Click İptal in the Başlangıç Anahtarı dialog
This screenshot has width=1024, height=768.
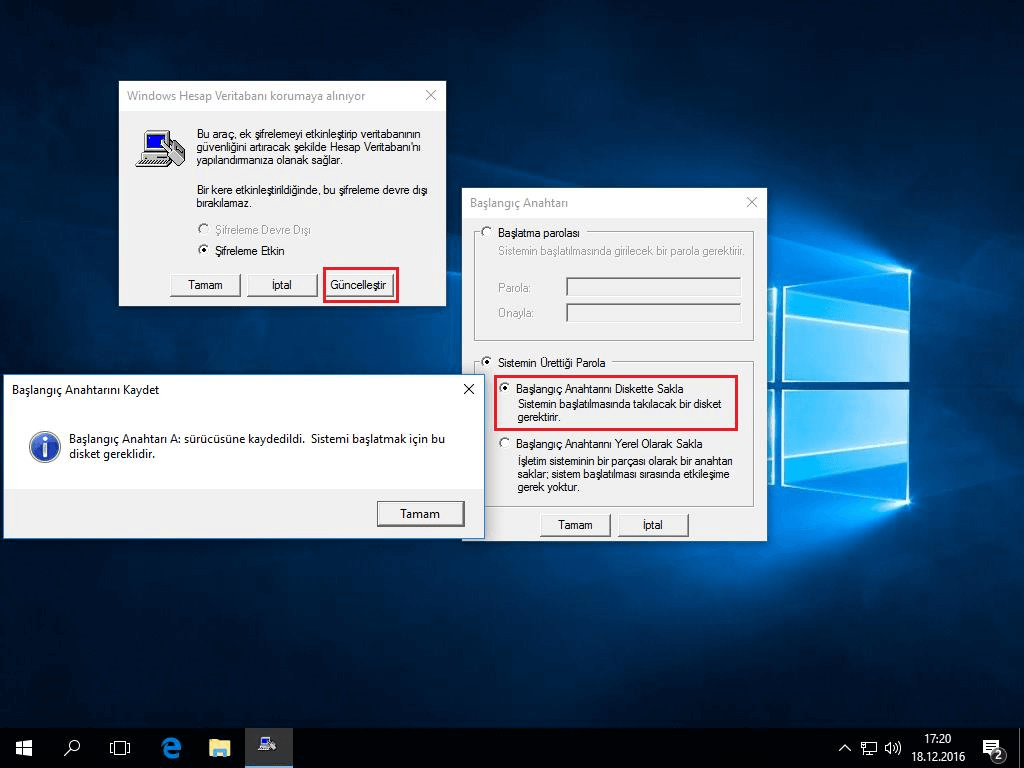click(653, 525)
